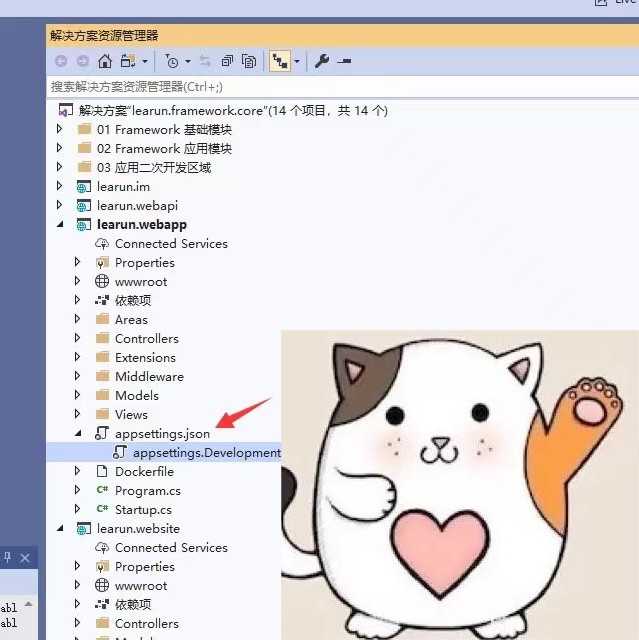Click Connected Services cloud icon under learun.webapp
Image resolution: width=639 pixels, height=640 pixels.
pos(102,244)
